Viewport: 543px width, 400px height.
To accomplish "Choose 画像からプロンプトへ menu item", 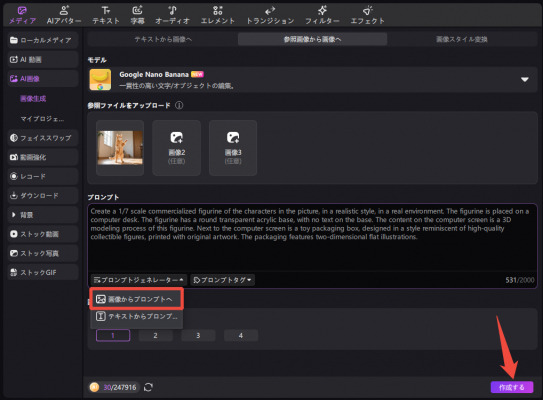I will click(x=136, y=299).
